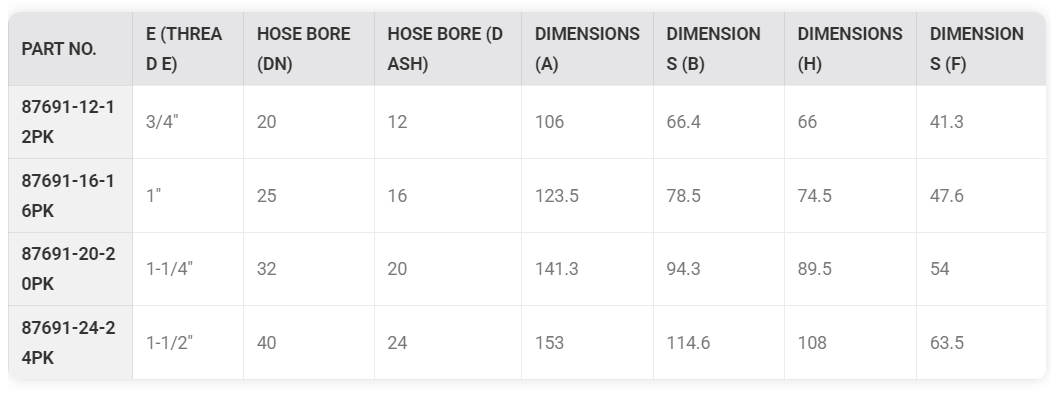Click the HOSE BORE (DASH) header
Screen dimensions: 1053x396
tap(445, 49)
